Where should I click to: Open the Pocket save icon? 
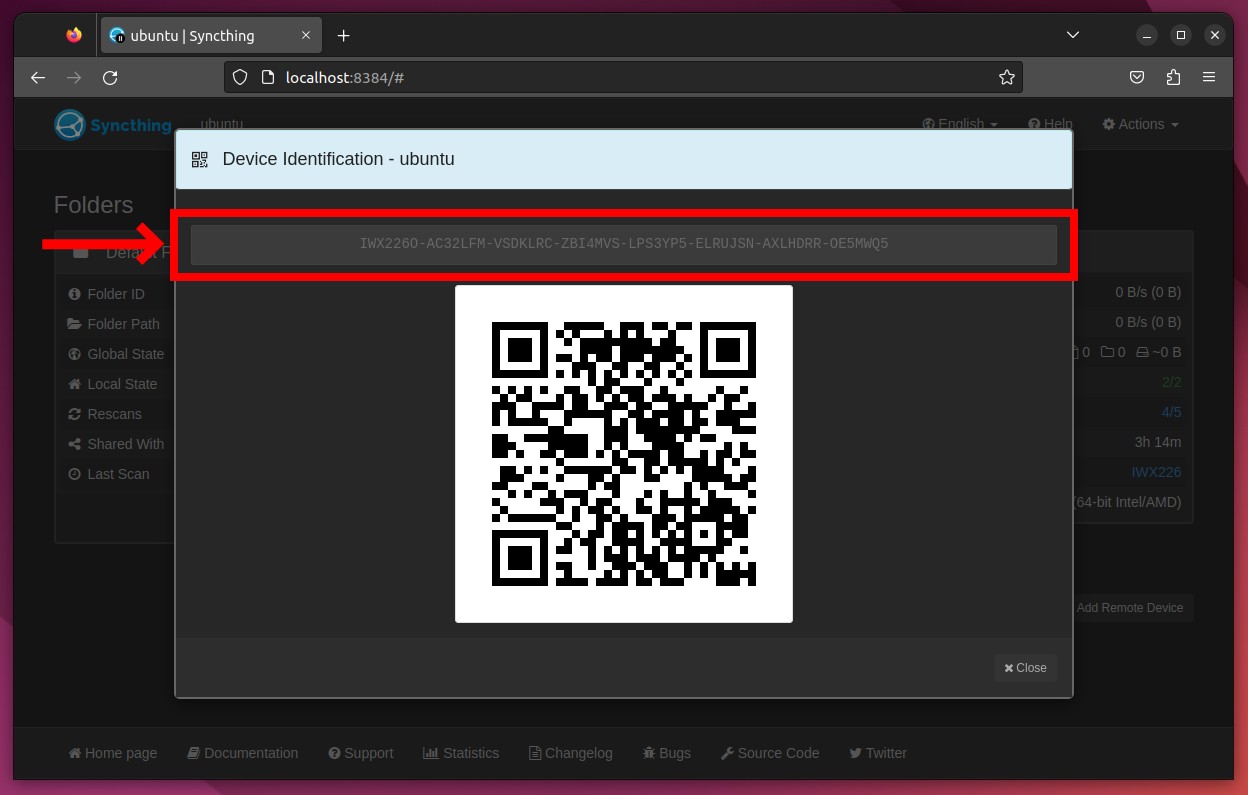click(x=1137, y=77)
